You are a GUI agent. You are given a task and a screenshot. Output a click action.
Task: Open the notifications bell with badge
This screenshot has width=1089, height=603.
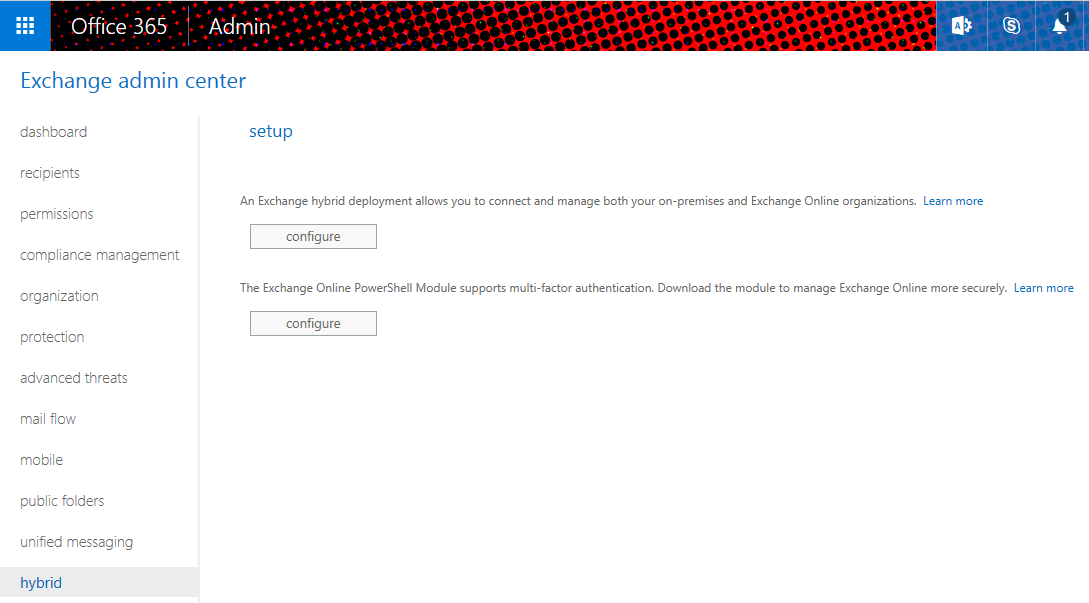tap(1061, 25)
